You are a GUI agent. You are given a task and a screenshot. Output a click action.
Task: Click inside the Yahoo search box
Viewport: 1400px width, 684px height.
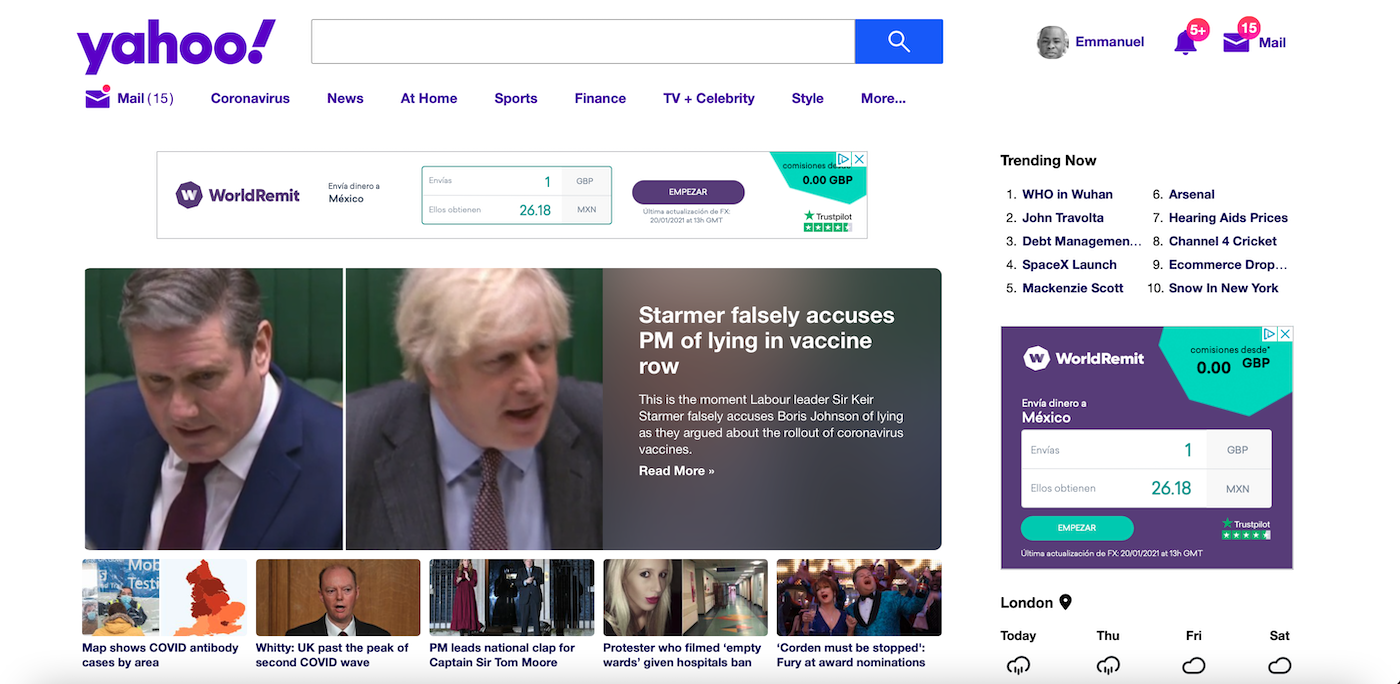(x=583, y=41)
